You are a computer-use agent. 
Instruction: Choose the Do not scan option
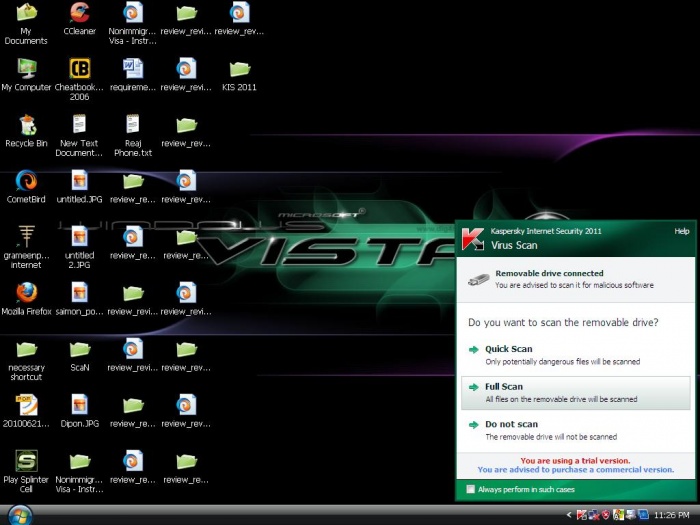click(x=511, y=425)
